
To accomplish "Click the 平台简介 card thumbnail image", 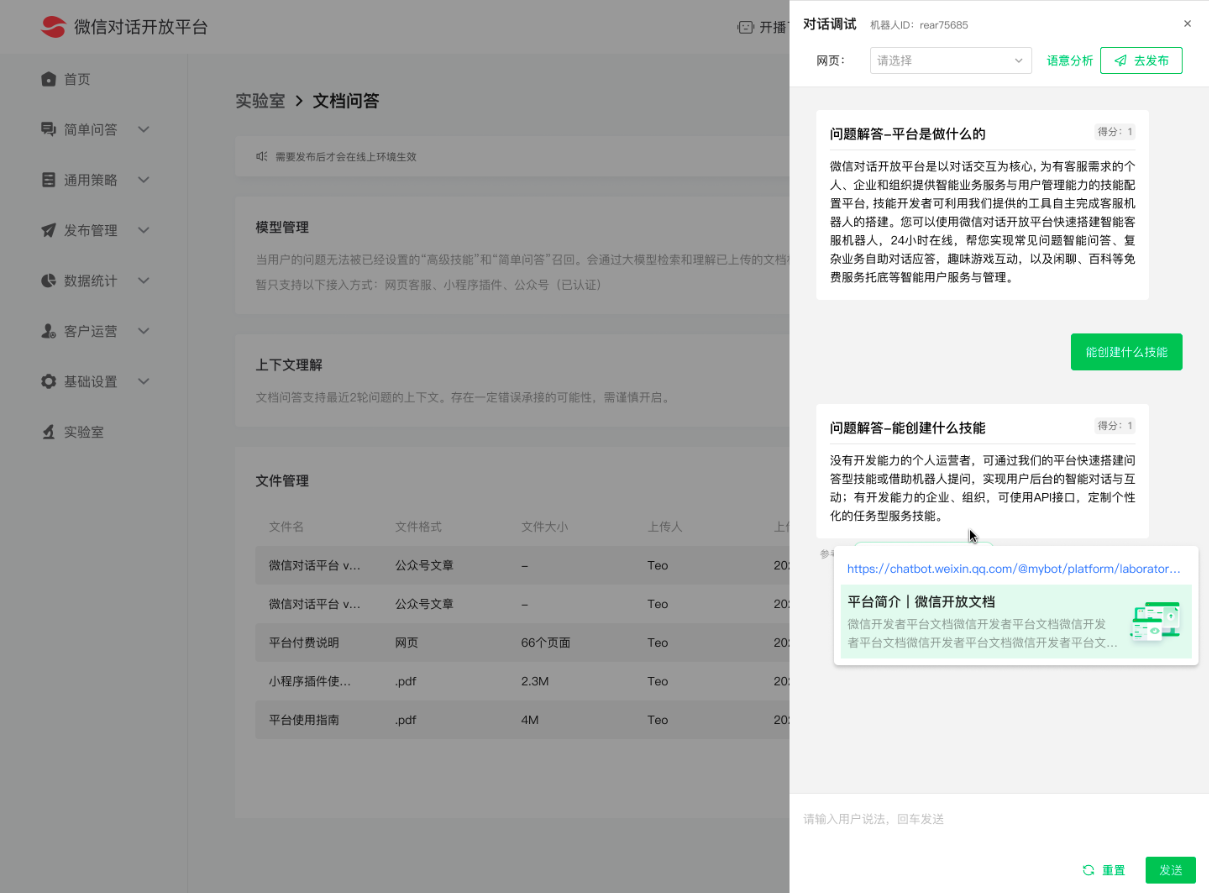I will tap(1155, 621).
